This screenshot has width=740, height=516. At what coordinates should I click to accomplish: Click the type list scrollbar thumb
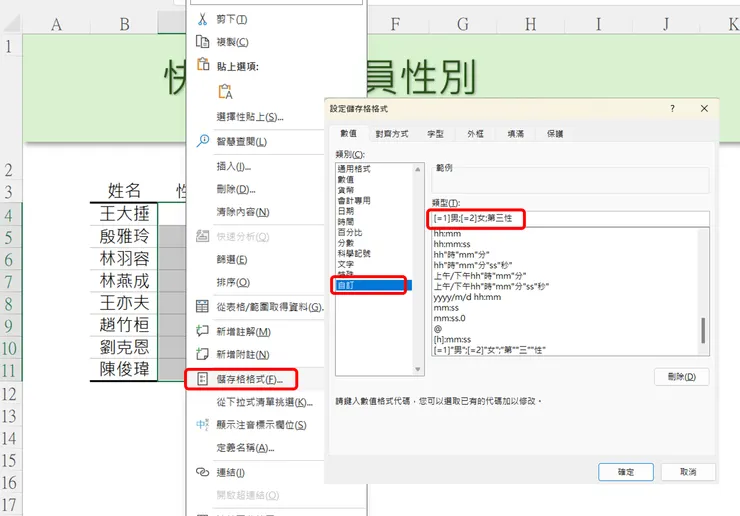[703, 330]
